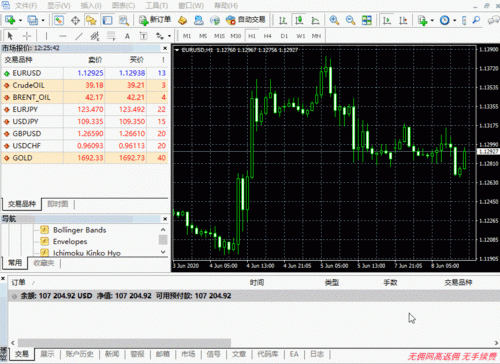The width and height of the screenshot is (500, 364).
Task: Select the trendline drawing tool
Action: coord(79,36)
